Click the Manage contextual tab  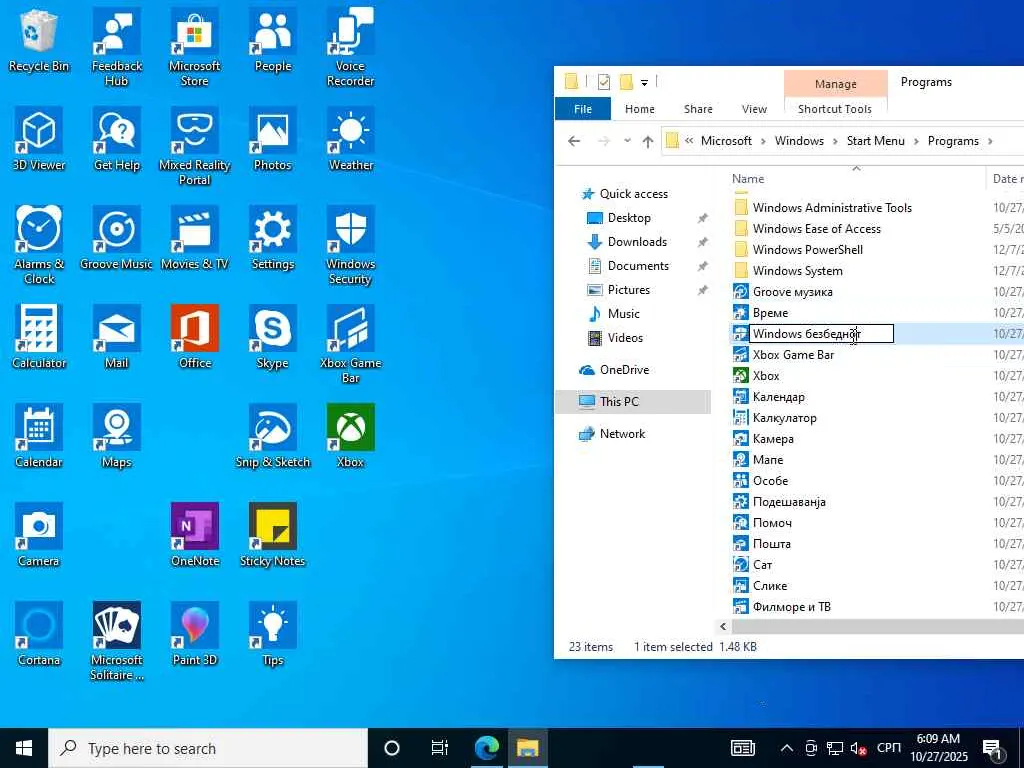(x=835, y=84)
